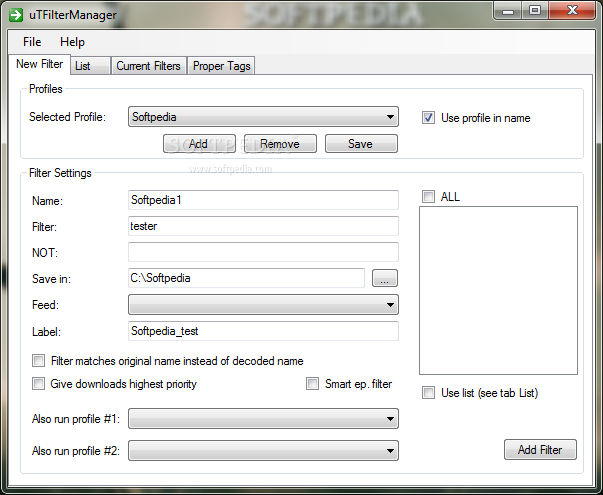603x495 pixels.
Task: Switch to the New Filter tab
Action: point(39,64)
